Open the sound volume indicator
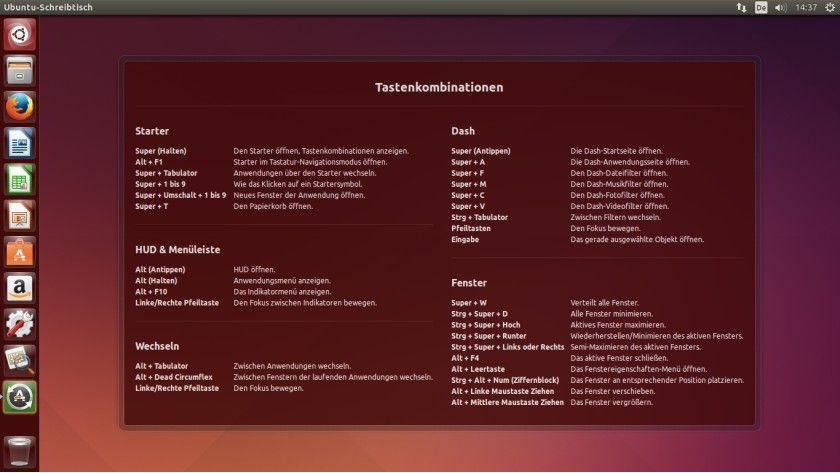 coord(780,7)
